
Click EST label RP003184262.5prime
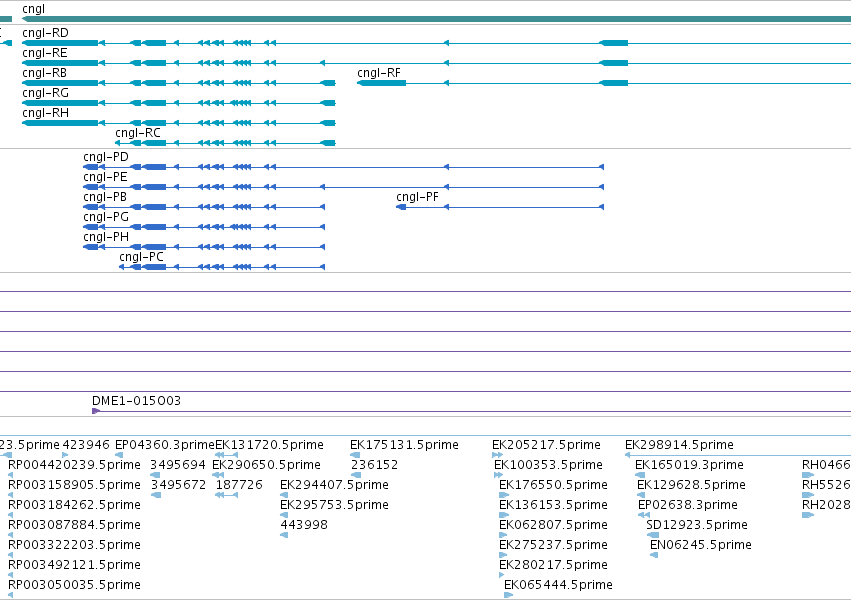click(x=74, y=506)
